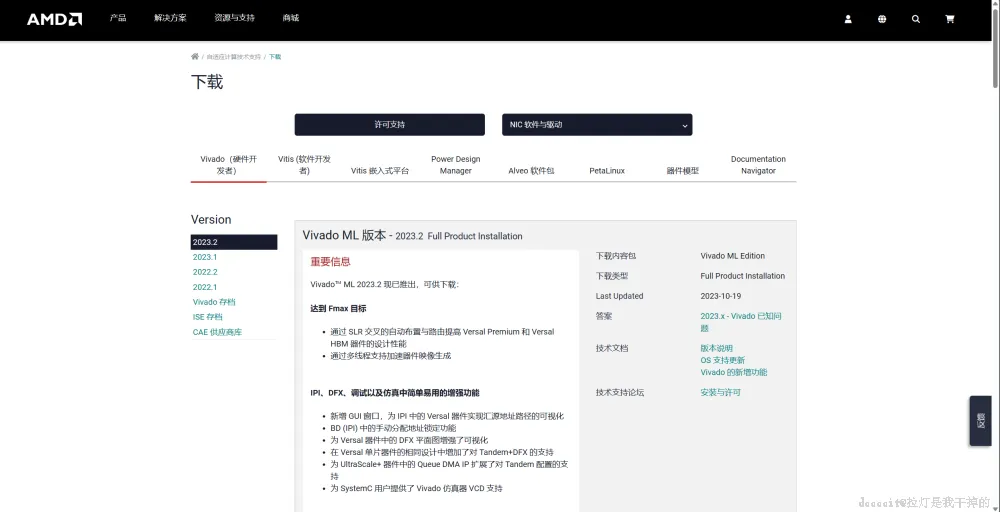This screenshot has height=512, width=1000.
Task: Click the 技术支持论坛 label
Action: coord(620,393)
